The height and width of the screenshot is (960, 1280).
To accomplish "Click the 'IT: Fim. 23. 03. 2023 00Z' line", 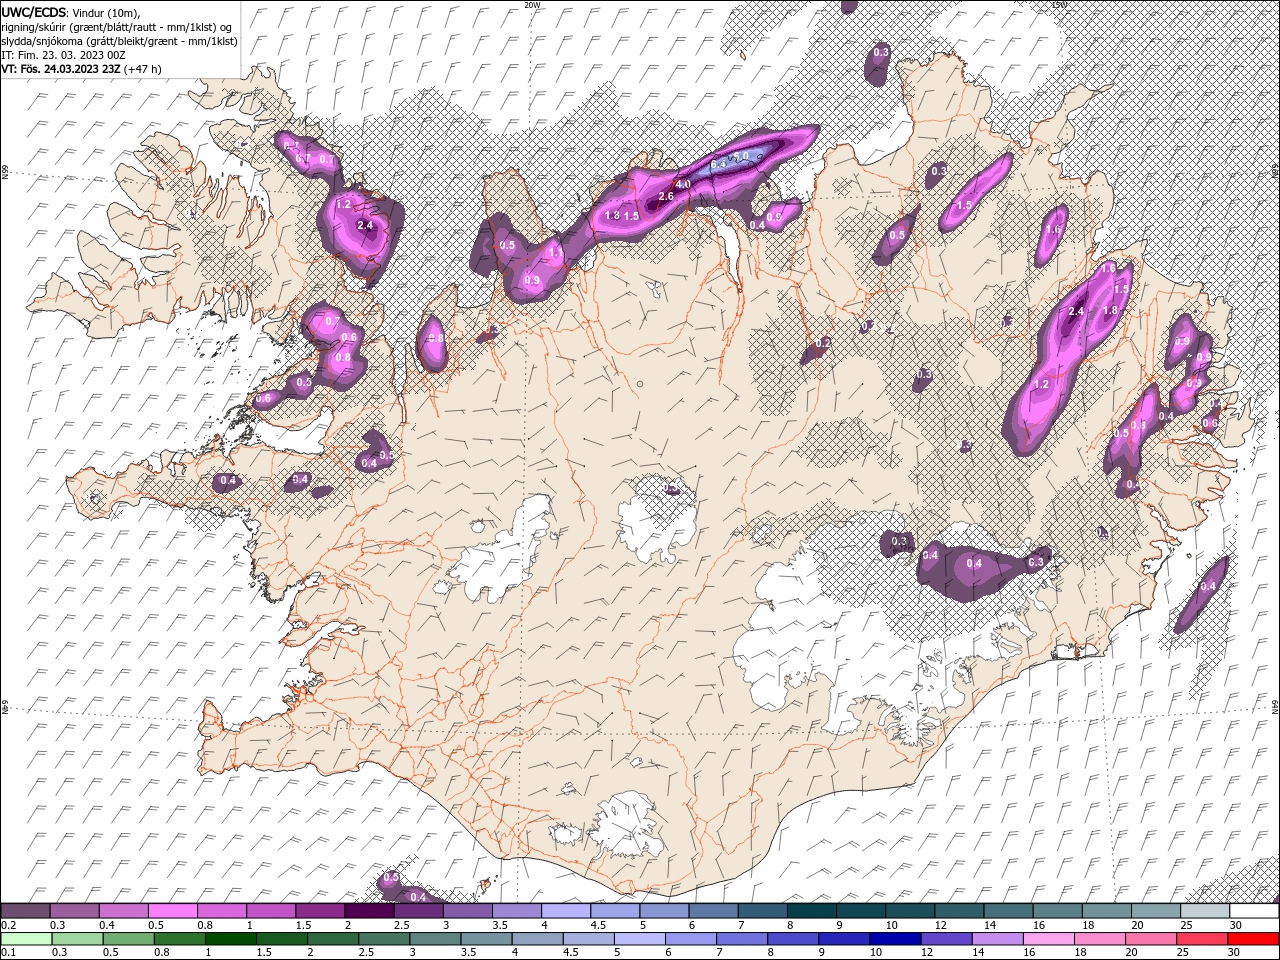I will [66, 55].
